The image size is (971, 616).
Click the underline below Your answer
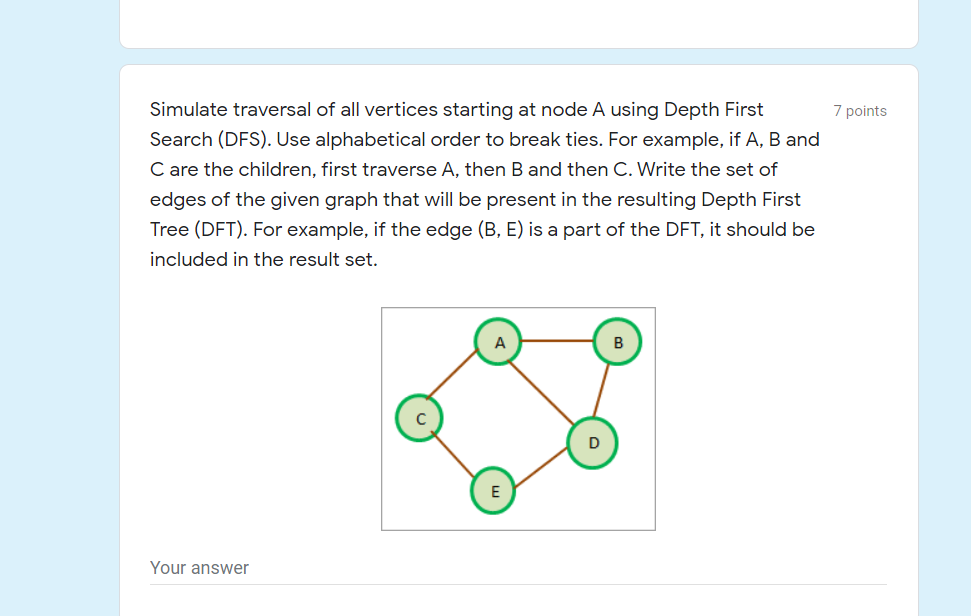point(518,583)
